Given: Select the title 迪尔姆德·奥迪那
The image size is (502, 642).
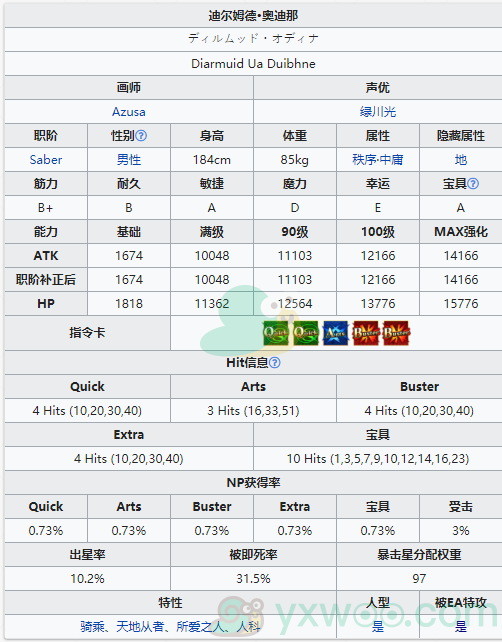Looking at the screenshot, I should [x=253, y=16].
